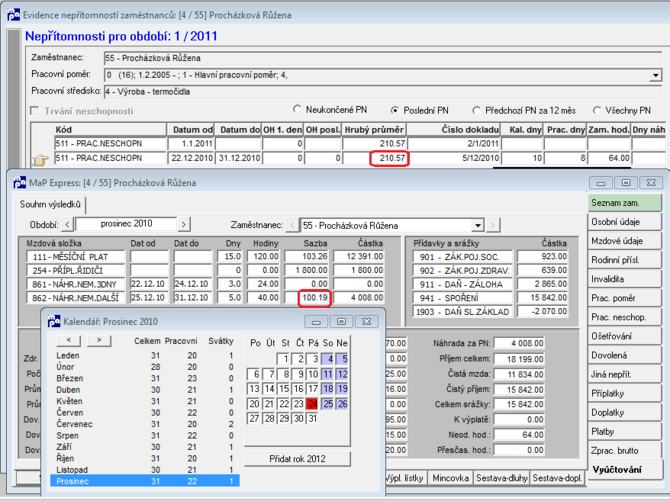Open the Invalidita section
Viewport: 670px width, 501px height.
(x=624, y=279)
